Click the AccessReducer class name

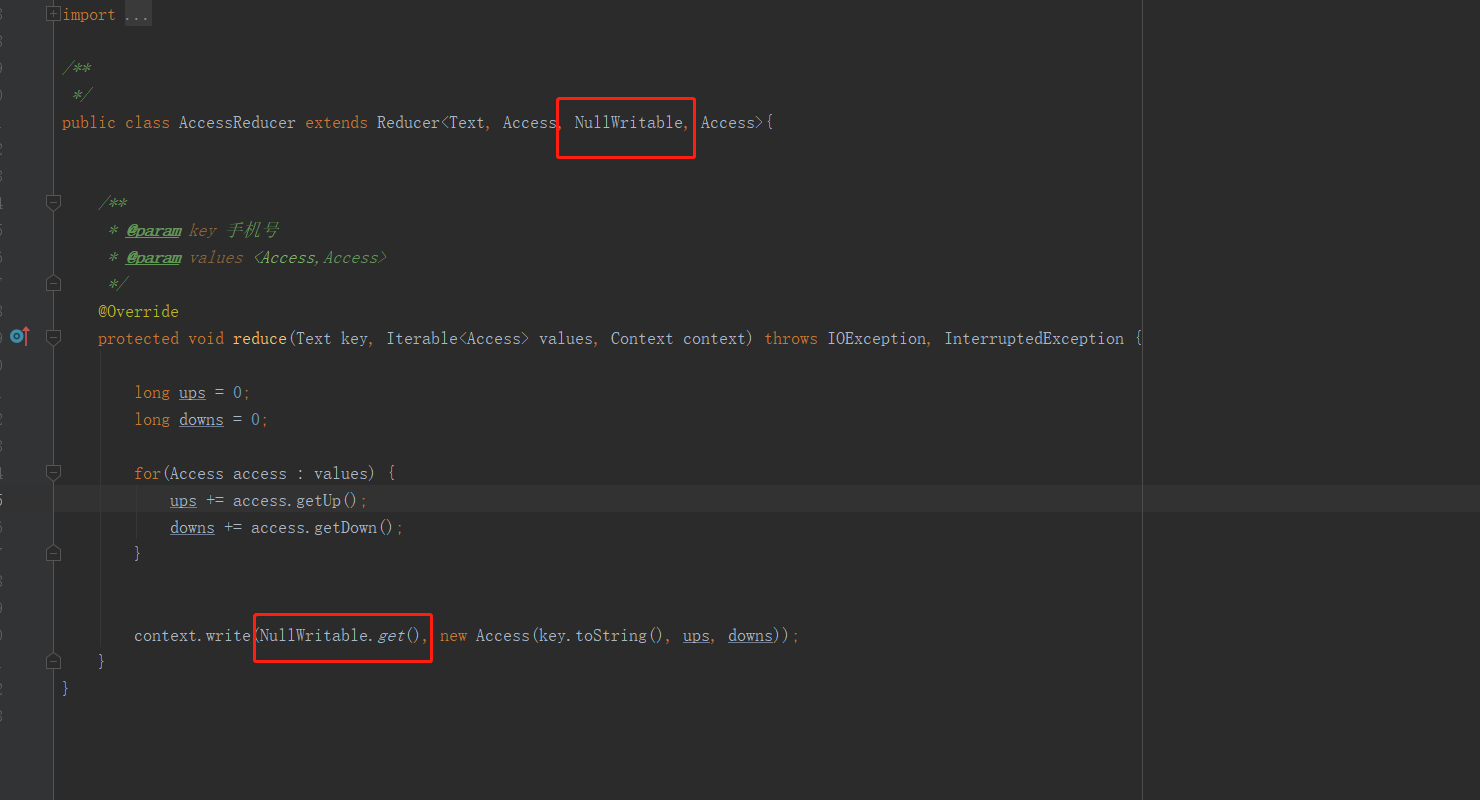(x=237, y=123)
